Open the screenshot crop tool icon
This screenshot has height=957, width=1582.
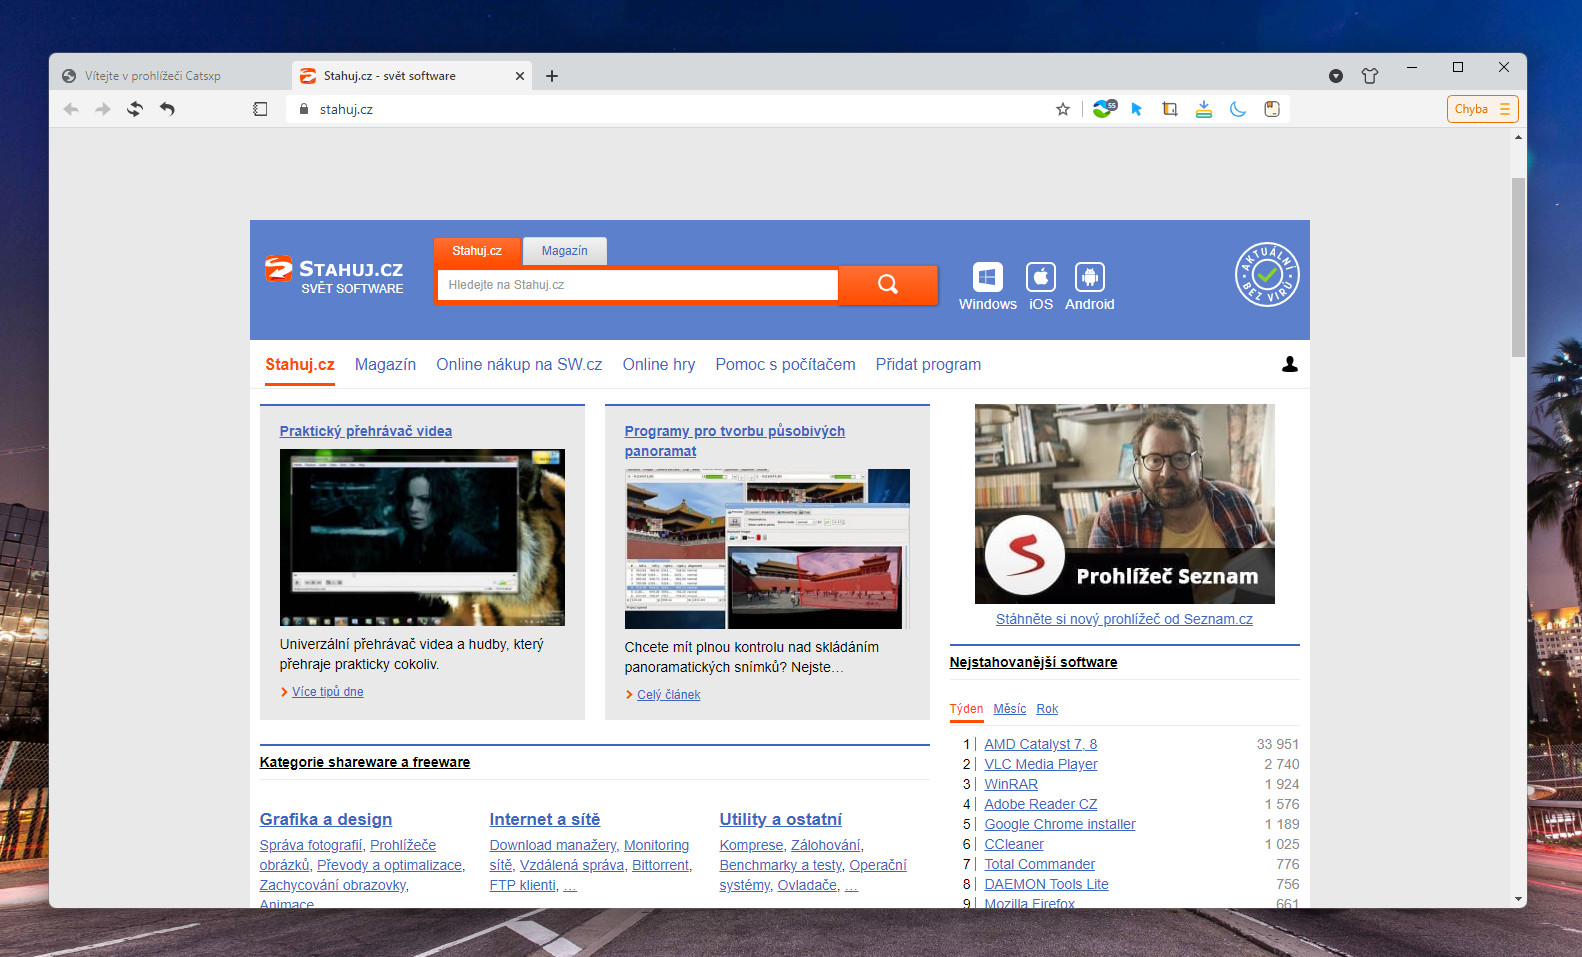pos(1170,109)
